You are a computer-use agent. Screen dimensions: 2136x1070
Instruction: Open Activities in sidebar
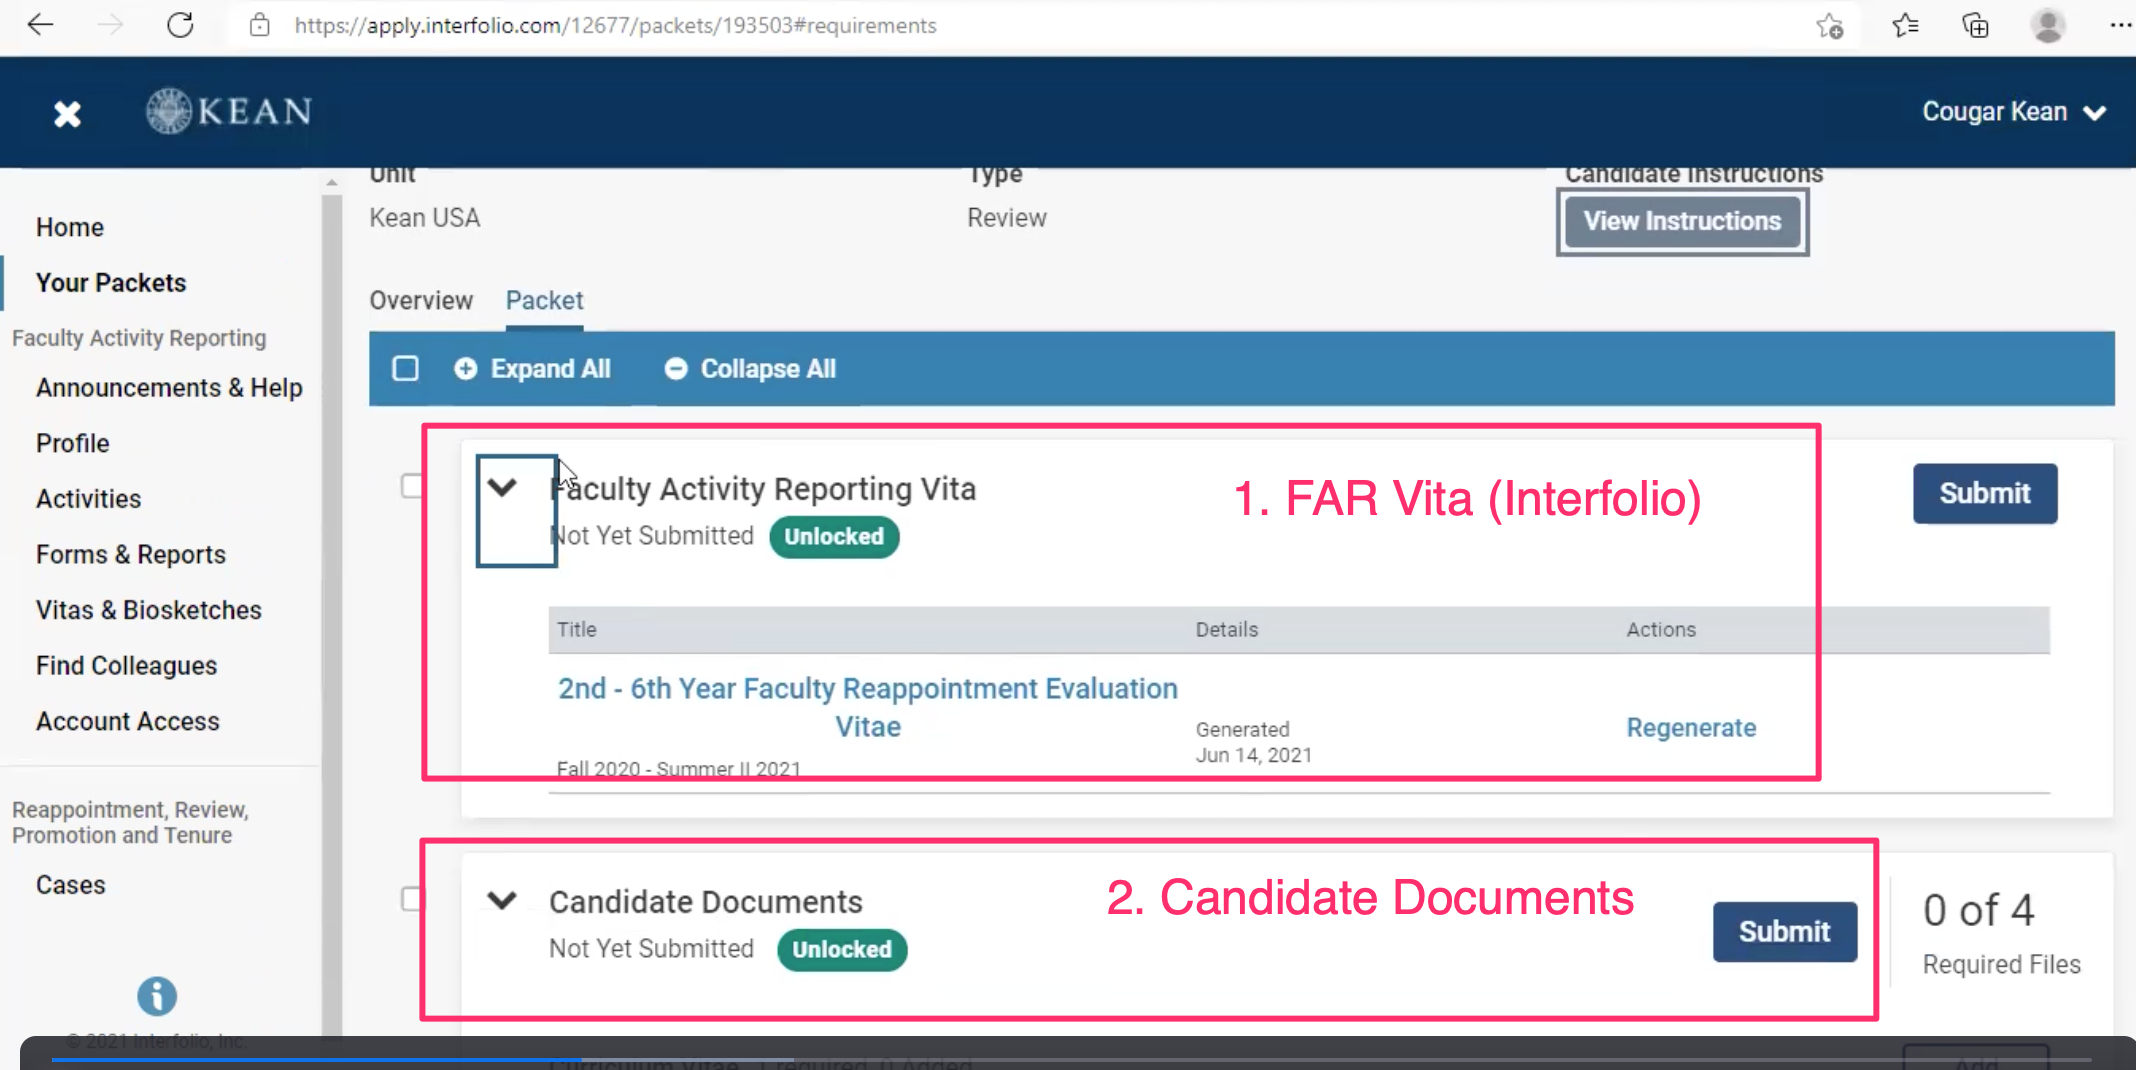coord(89,499)
